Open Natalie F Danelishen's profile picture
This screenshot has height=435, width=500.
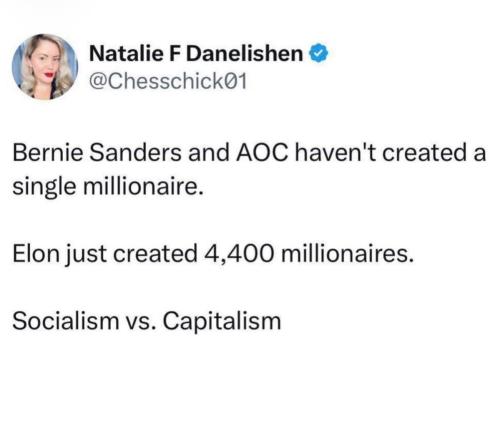(45, 67)
